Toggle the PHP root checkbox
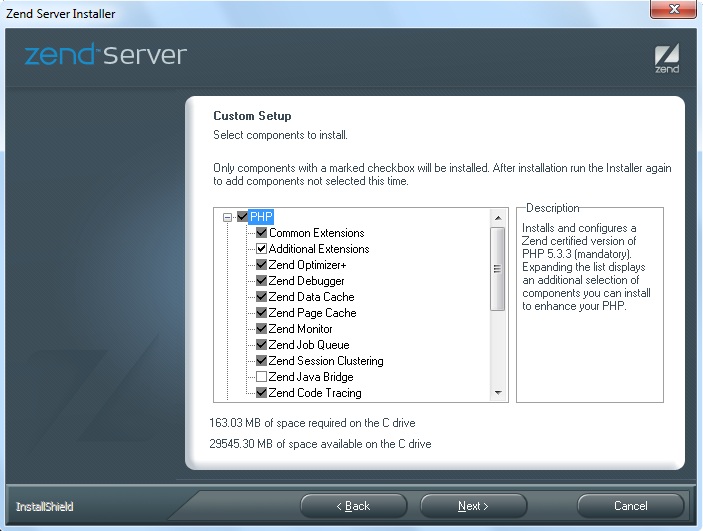 [243, 217]
